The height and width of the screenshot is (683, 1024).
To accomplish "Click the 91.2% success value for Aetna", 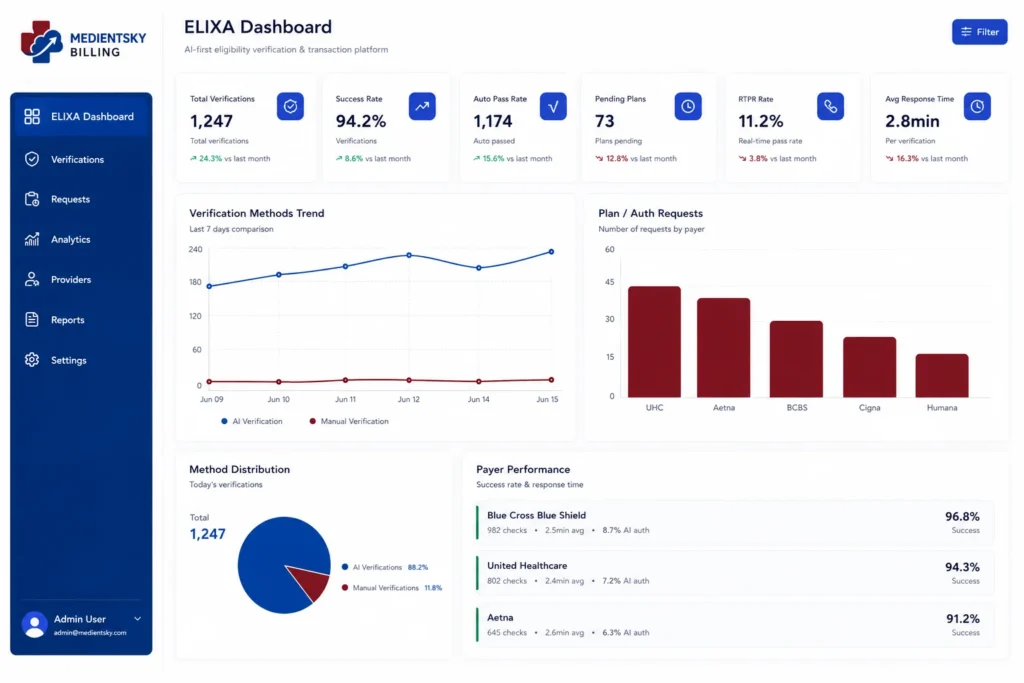I will click(x=963, y=618).
